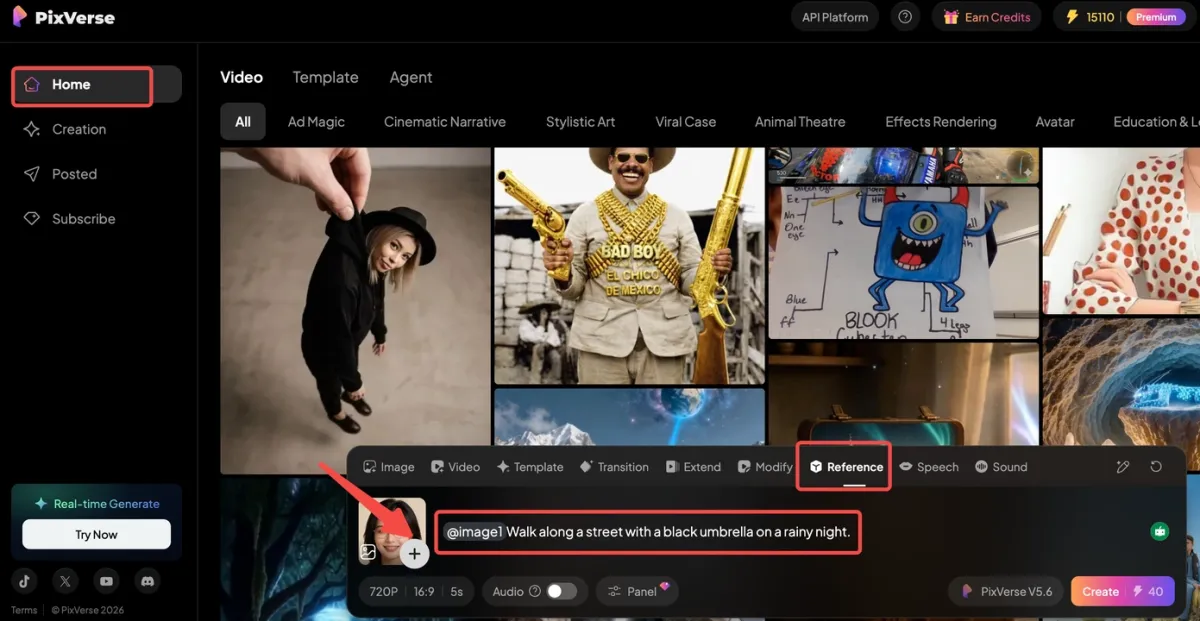Click inside the prompt text field

pos(648,531)
